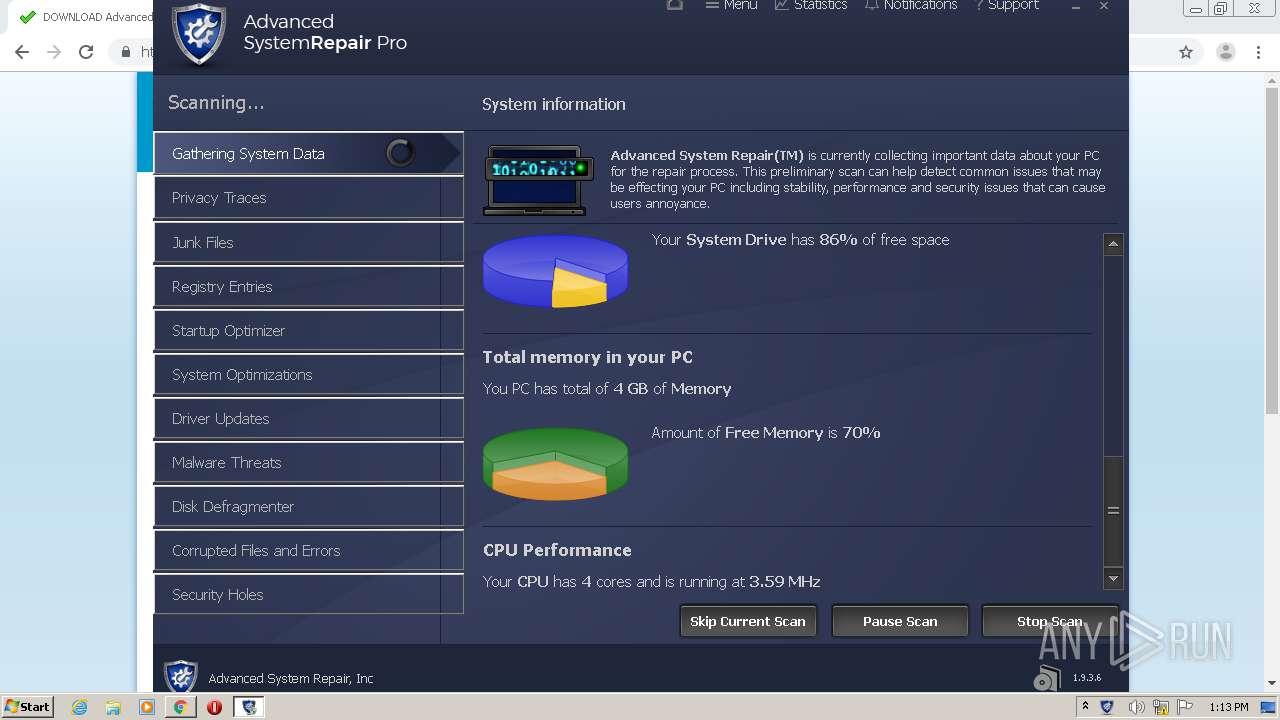
Task: Click the 'System information' heading
Action: pyautogui.click(x=554, y=104)
